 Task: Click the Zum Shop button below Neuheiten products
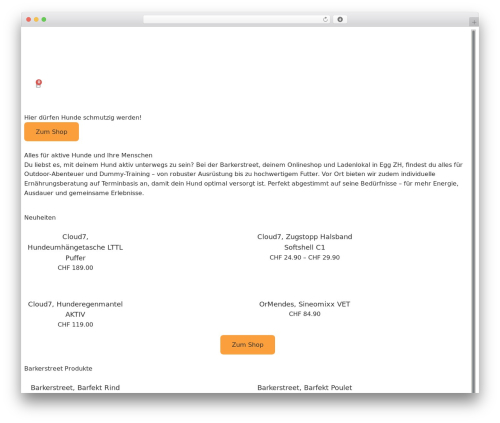tap(248, 345)
